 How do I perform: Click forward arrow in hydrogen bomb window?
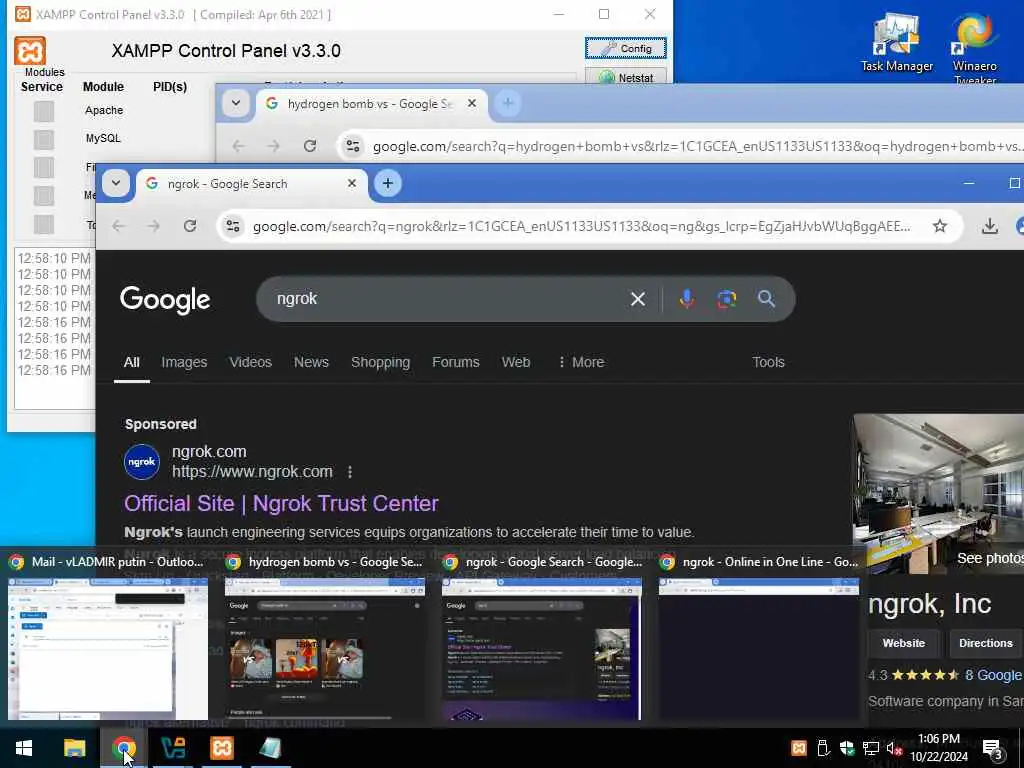[274, 146]
